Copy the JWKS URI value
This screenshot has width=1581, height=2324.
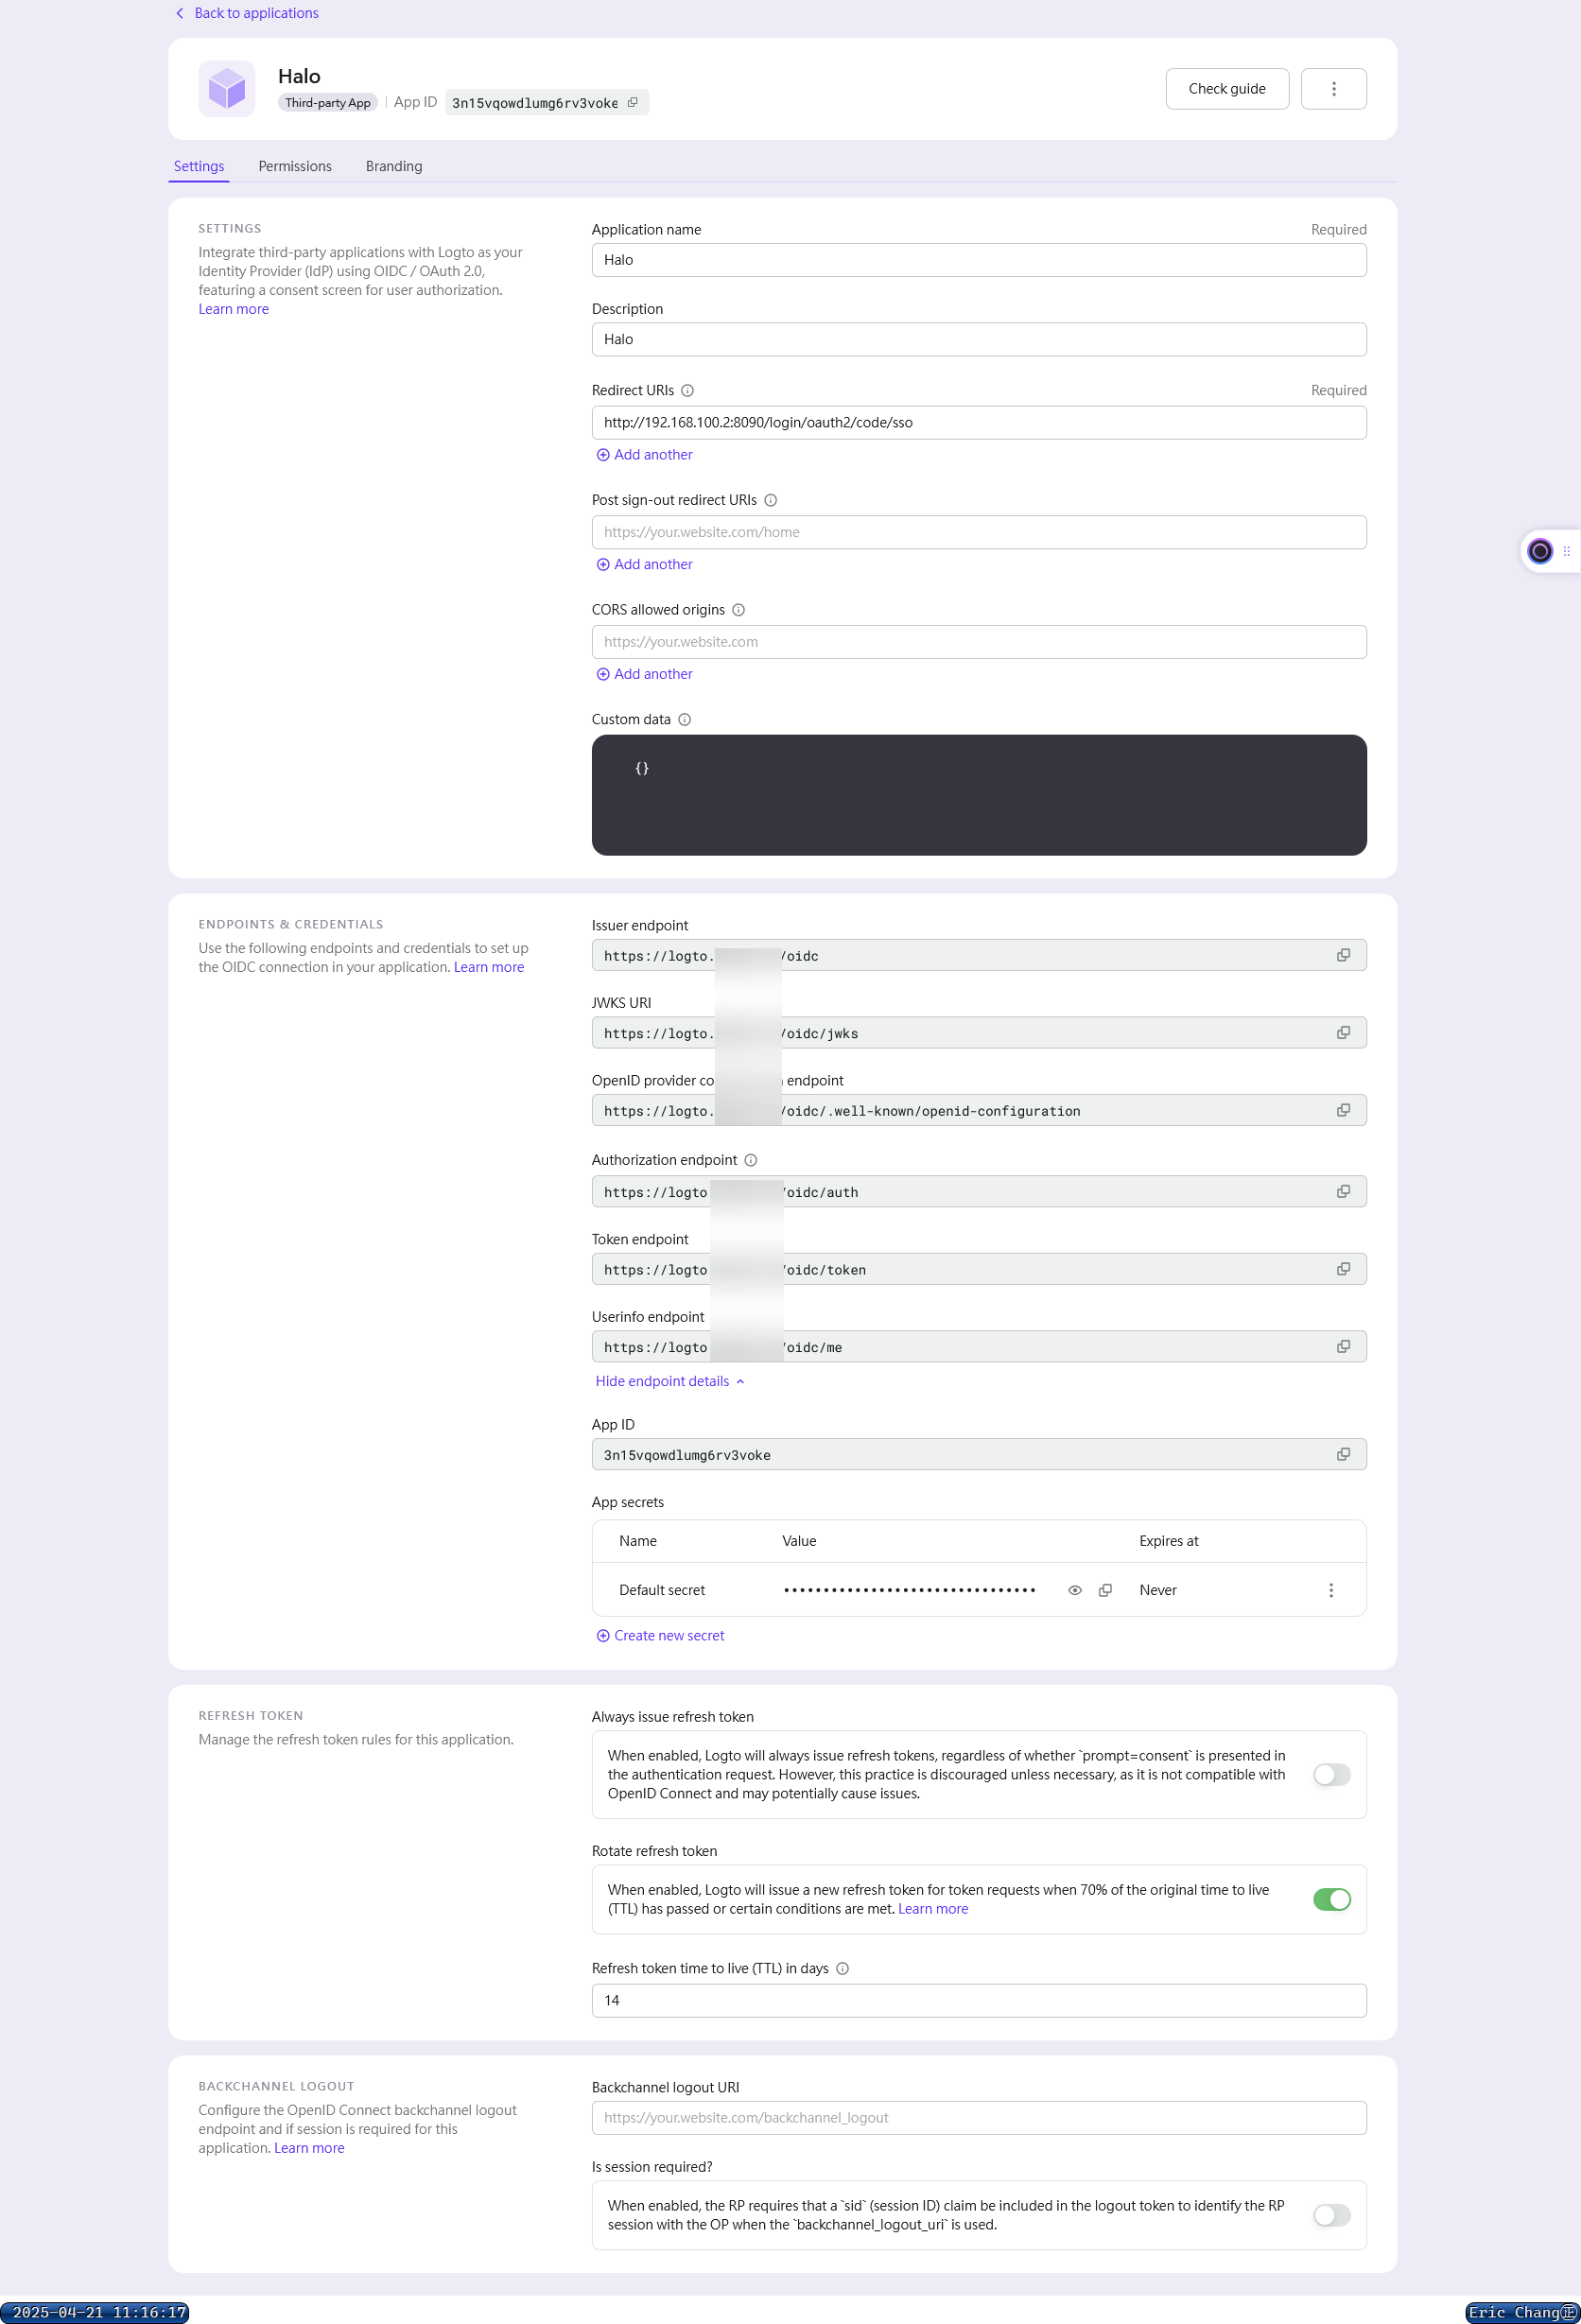[1342, 1033]
